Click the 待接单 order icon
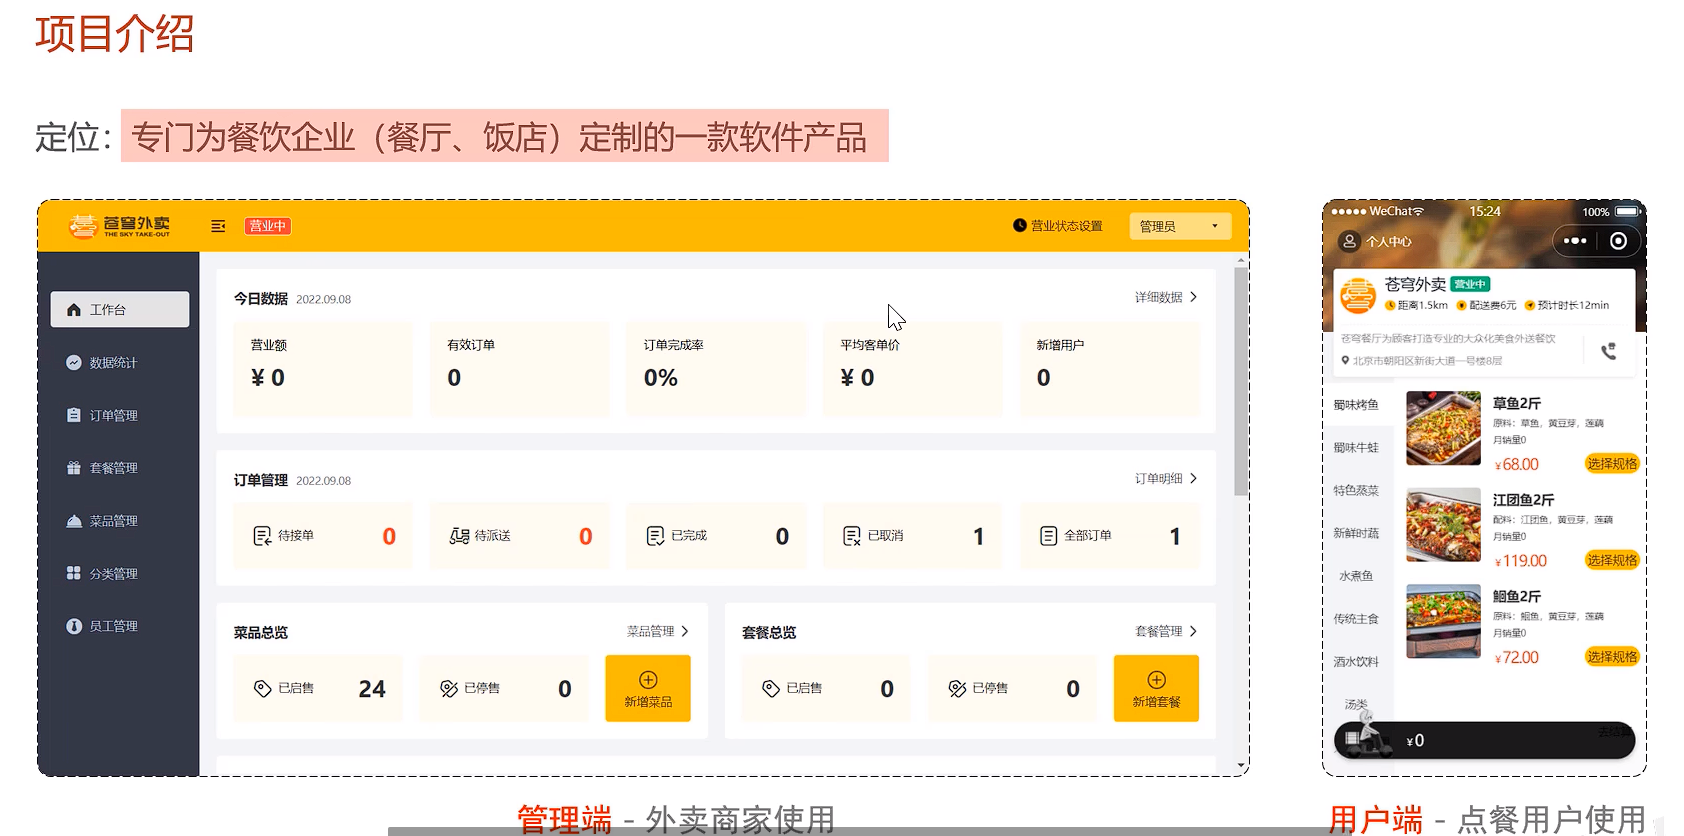 pos(262,536)
